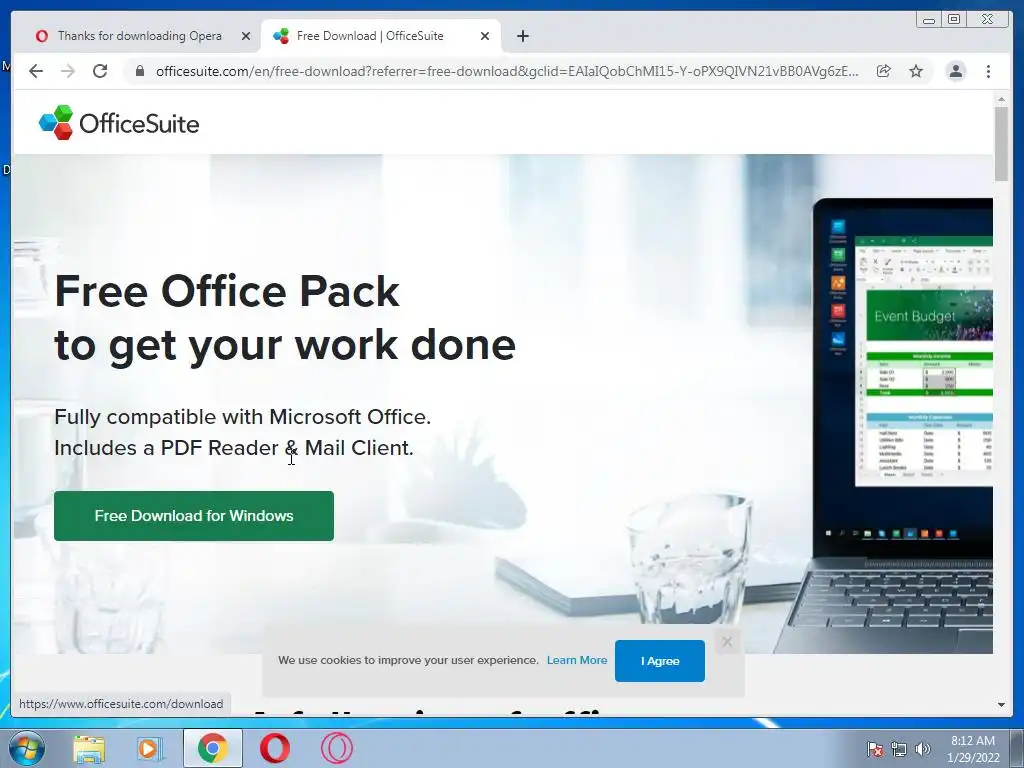Viewport: 1024px width, 768px height.
Task: Launch Windows Media Player from taskbar
Action: 150,748
